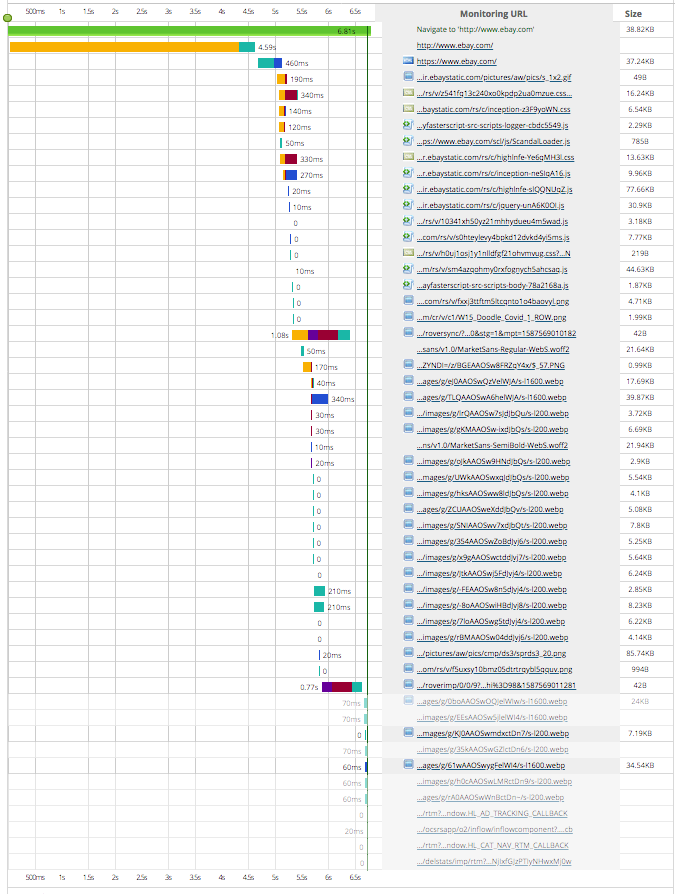Click the image icon beside 61wAAOSwygFelWI4 webp
The height and width of the screenshot is (894, 683).
pos(408,764)
